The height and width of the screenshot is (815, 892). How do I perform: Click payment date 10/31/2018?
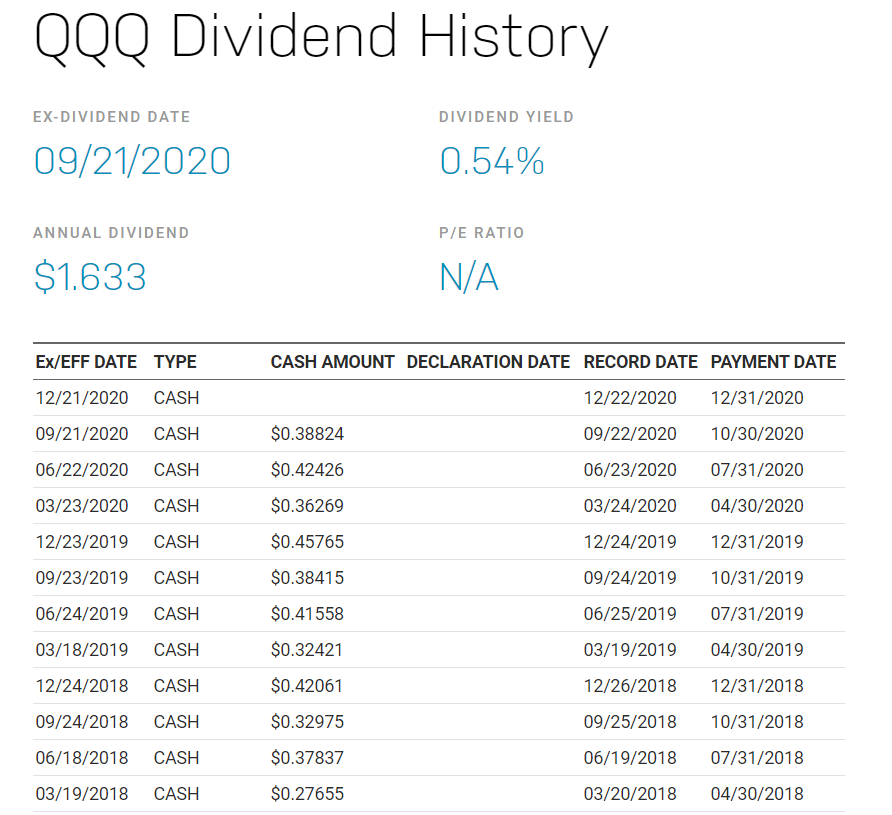pyautogui.click(x=757, y=722)
